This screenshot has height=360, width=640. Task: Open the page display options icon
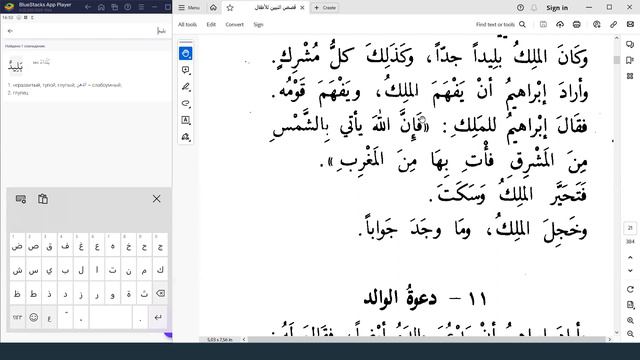(x=630, y=305)
